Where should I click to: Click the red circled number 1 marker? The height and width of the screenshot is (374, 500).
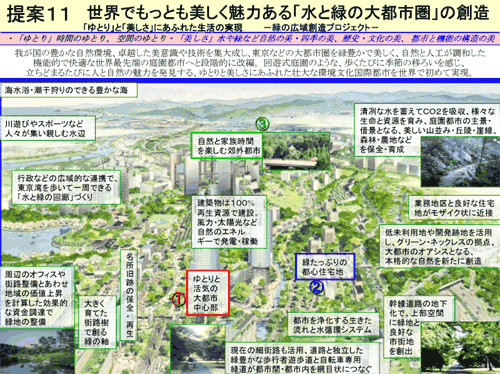point(178,299)
